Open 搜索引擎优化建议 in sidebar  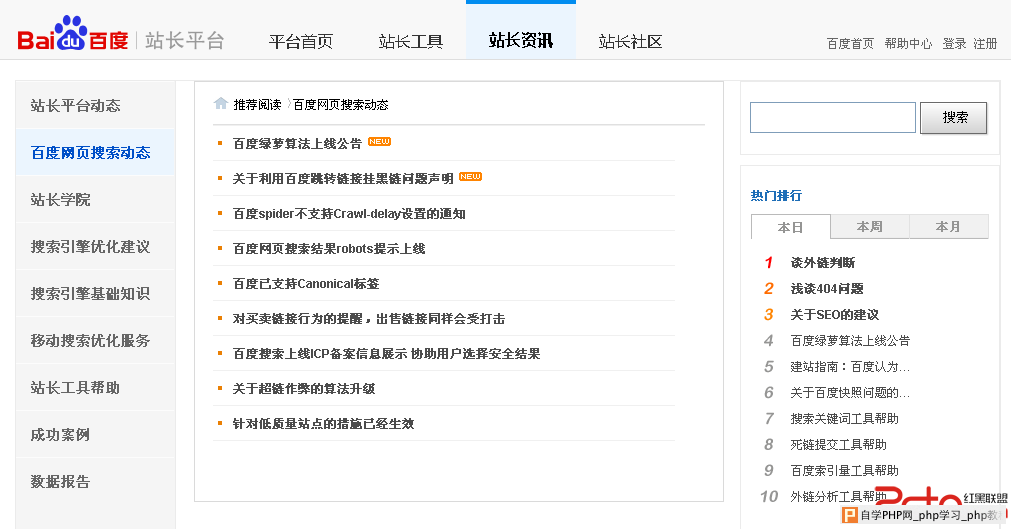[95, 246]
